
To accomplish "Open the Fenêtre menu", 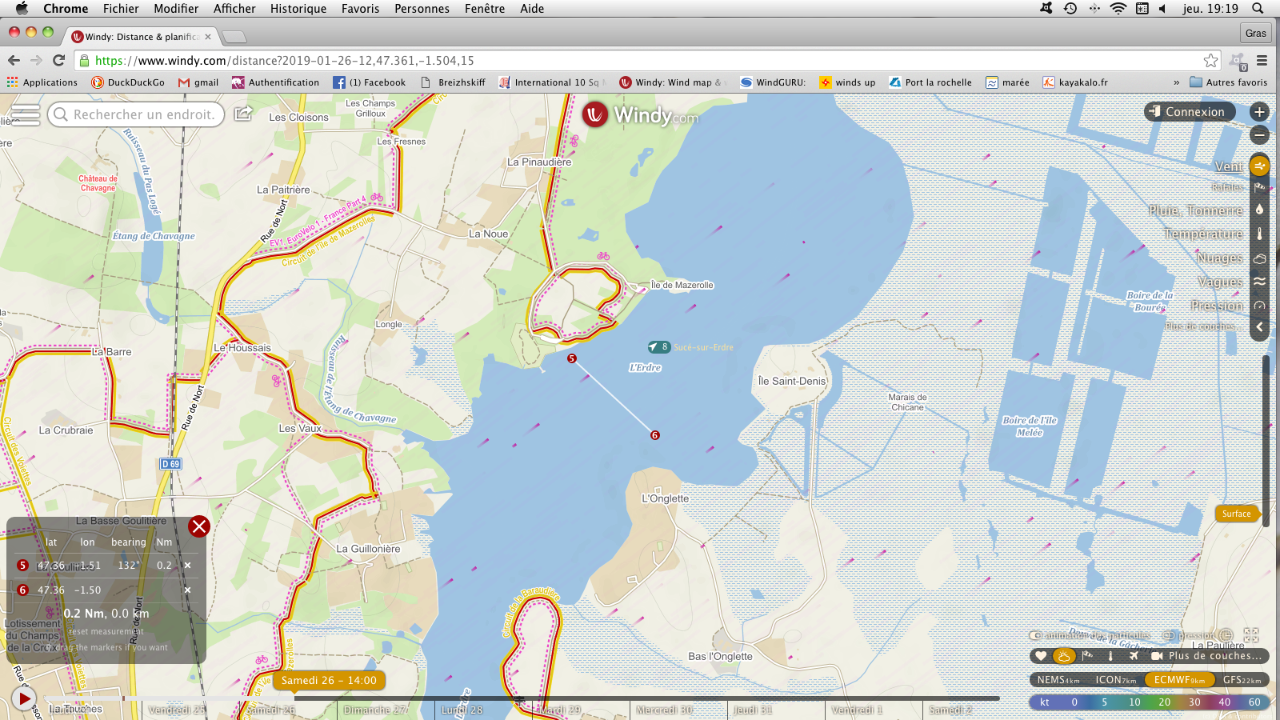I will coord(484,8).
